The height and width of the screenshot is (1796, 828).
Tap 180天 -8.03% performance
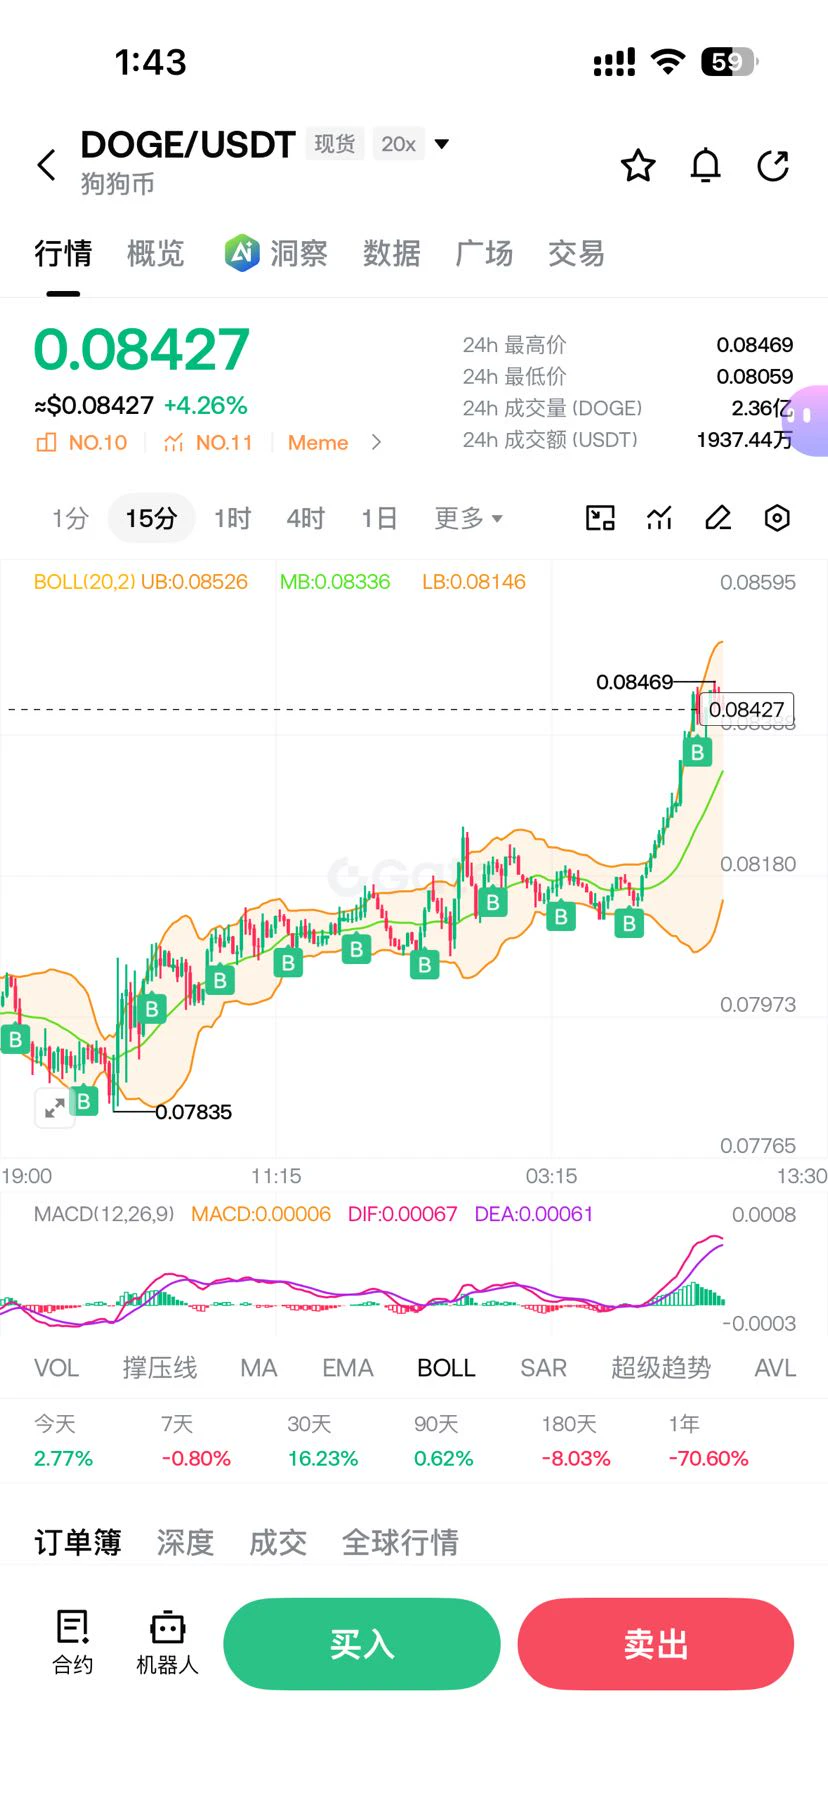click(576, 1441)
